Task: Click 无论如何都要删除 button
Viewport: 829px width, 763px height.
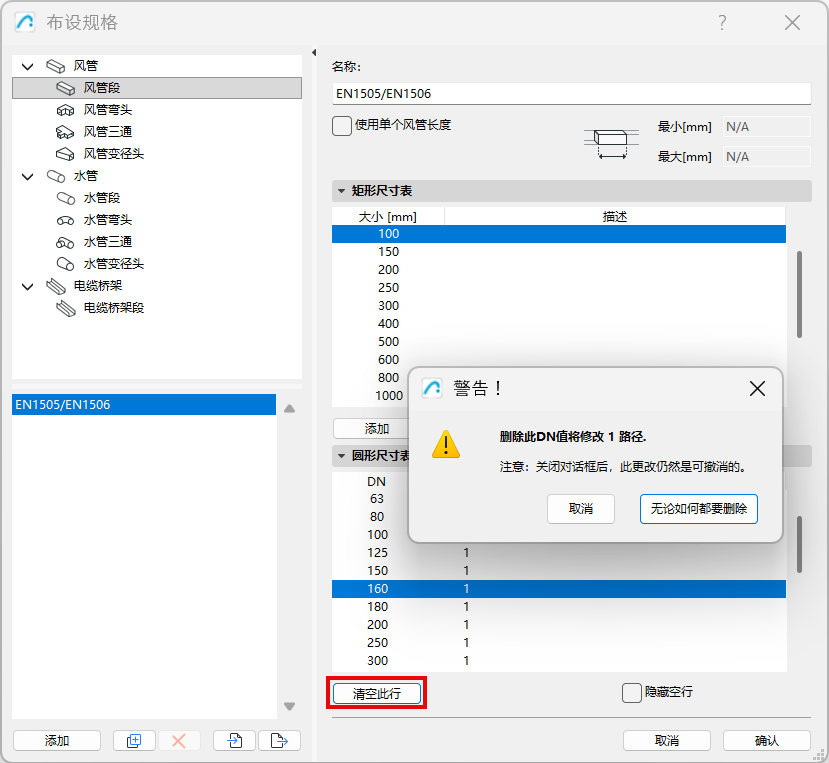Action: [698, 509]
